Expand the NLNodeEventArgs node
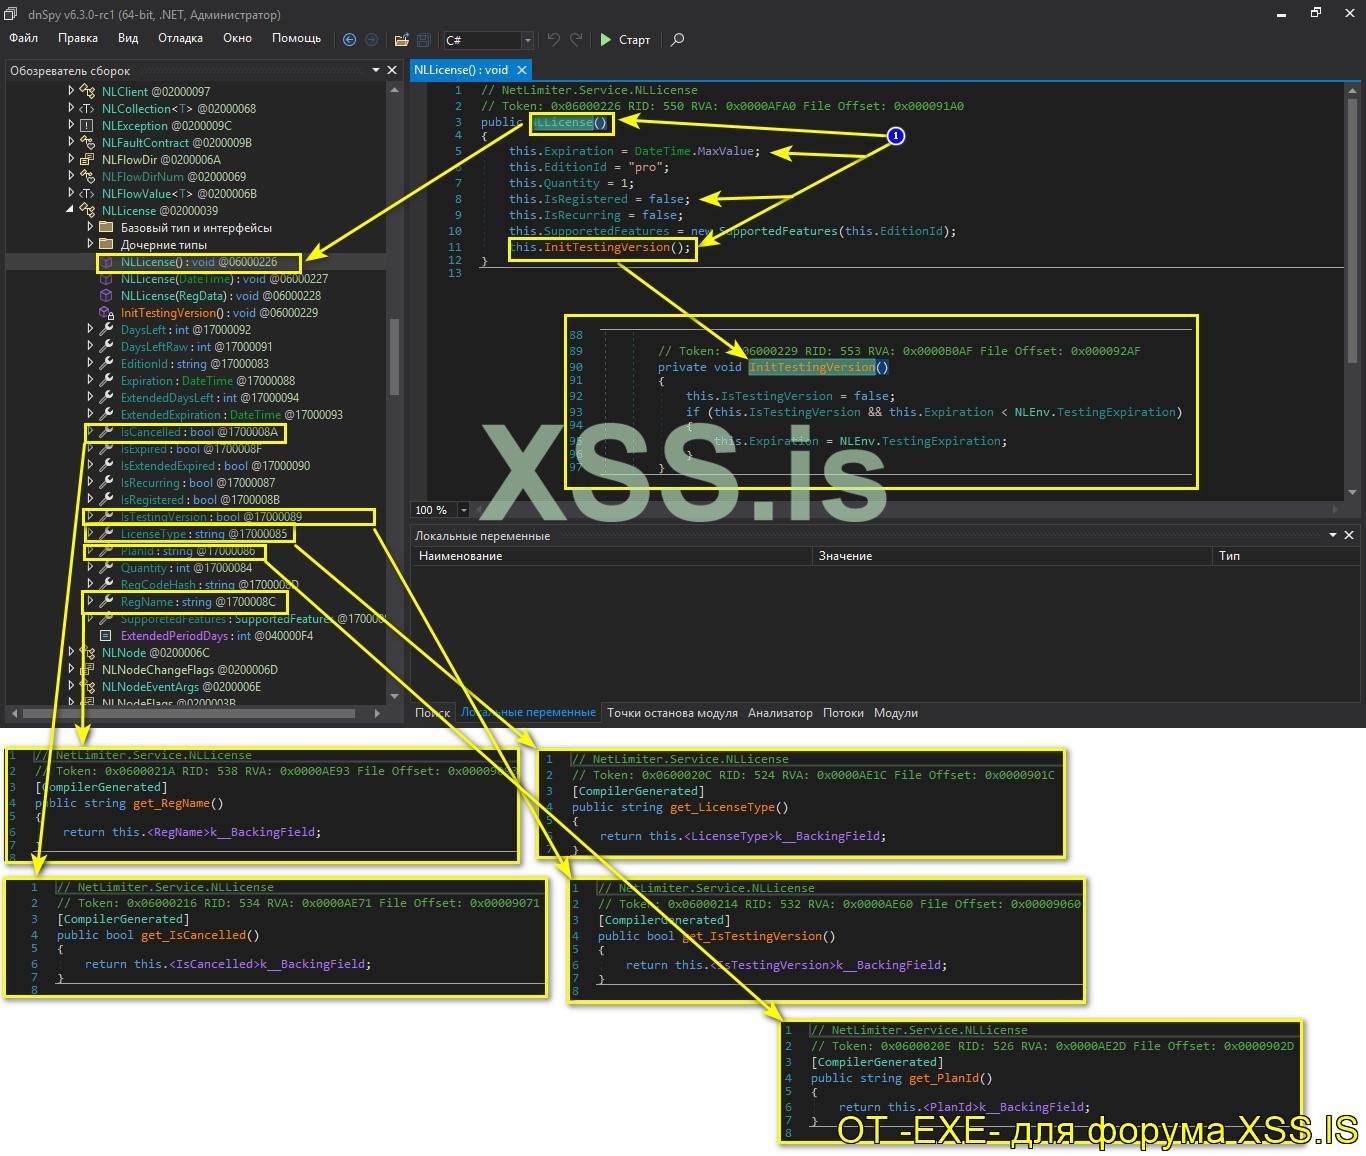Screen dimensions: 1366x1156 71,686
